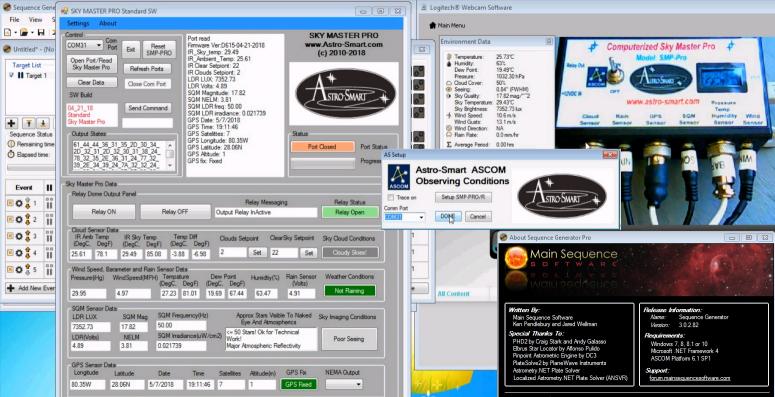The width and height of the screenshot is (775, 397).
Task: Click the Humidity droplet icon in Environment Data
Action: (x=448, y=64)
